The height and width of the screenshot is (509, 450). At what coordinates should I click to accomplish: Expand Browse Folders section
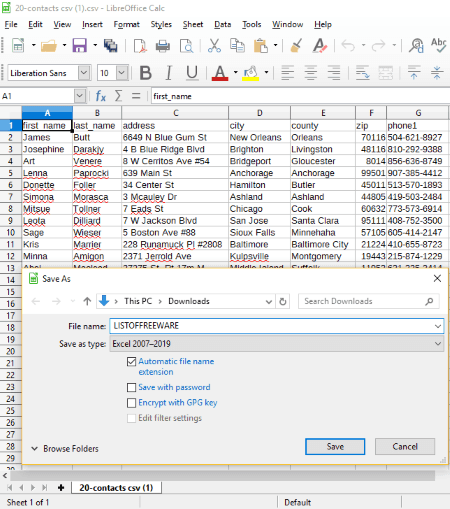point(65,449)
